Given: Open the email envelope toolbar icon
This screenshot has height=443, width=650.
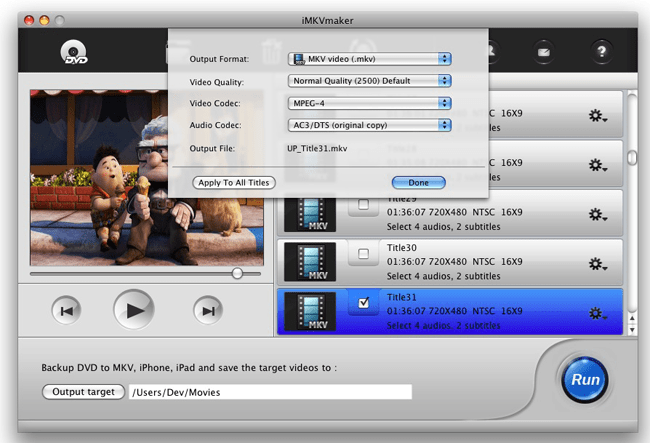Looking at the screenshot, I should [543, 52].
